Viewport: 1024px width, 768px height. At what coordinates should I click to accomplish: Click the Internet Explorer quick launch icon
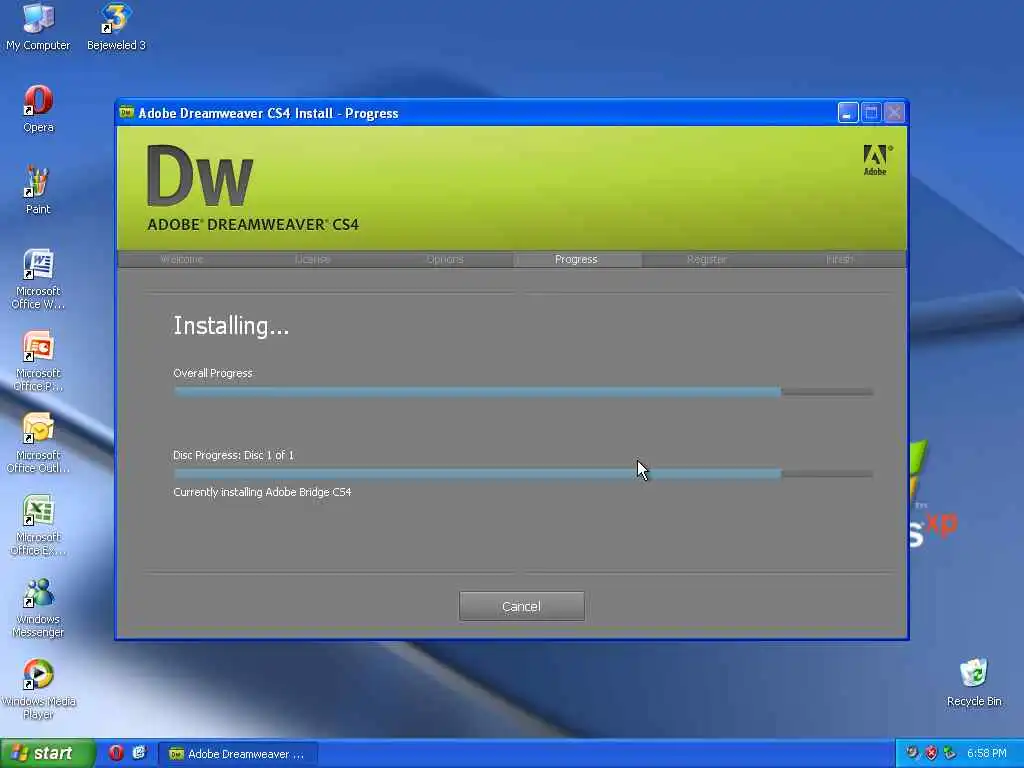click(139, 753)
